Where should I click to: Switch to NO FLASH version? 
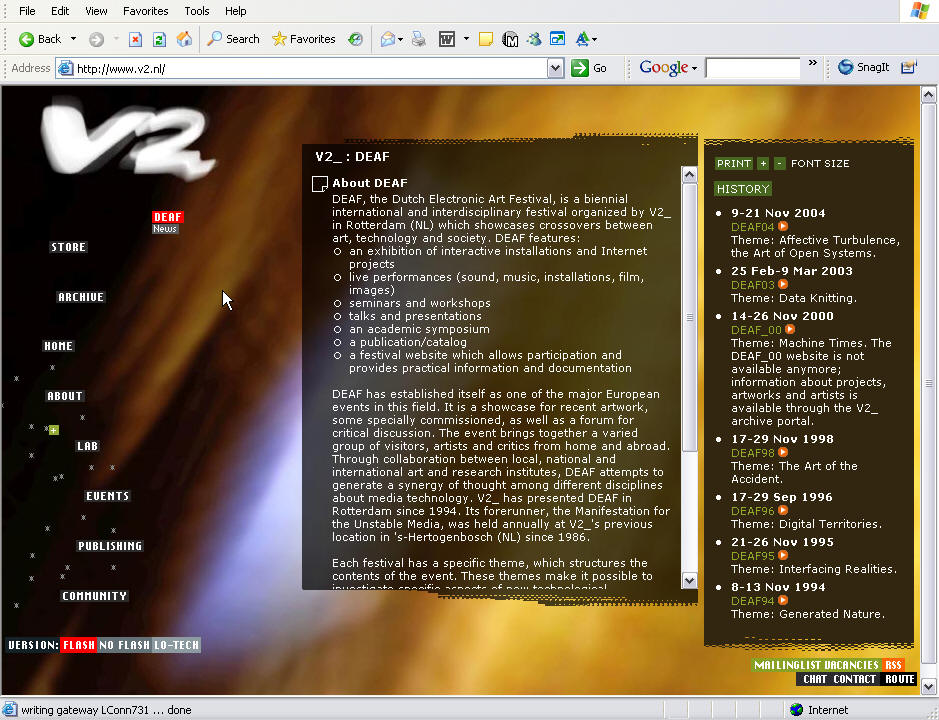coord(125,645)
